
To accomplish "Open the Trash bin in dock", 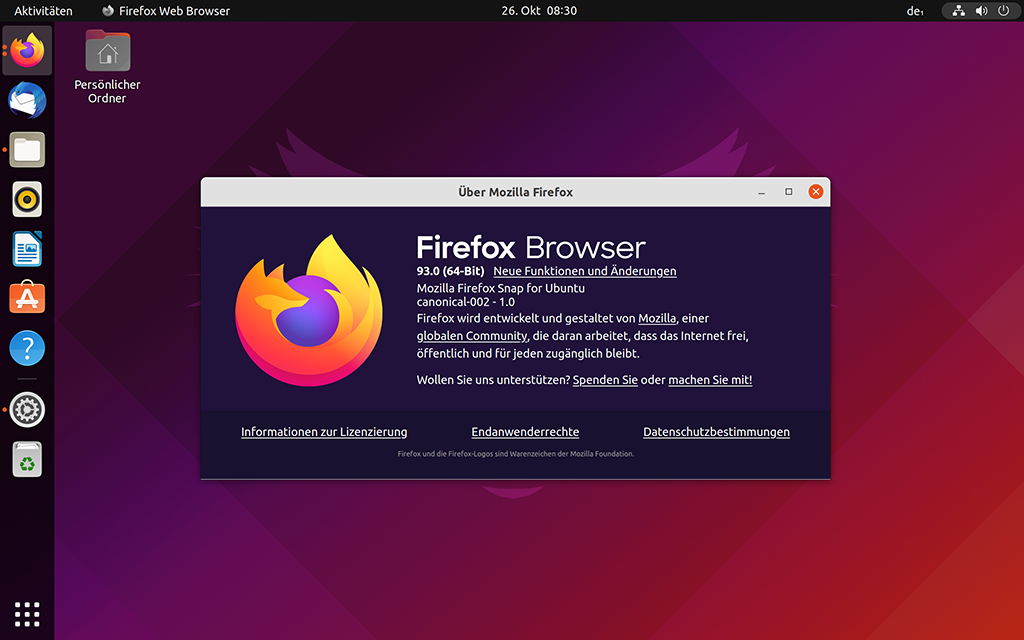I will tap(27, 459).
